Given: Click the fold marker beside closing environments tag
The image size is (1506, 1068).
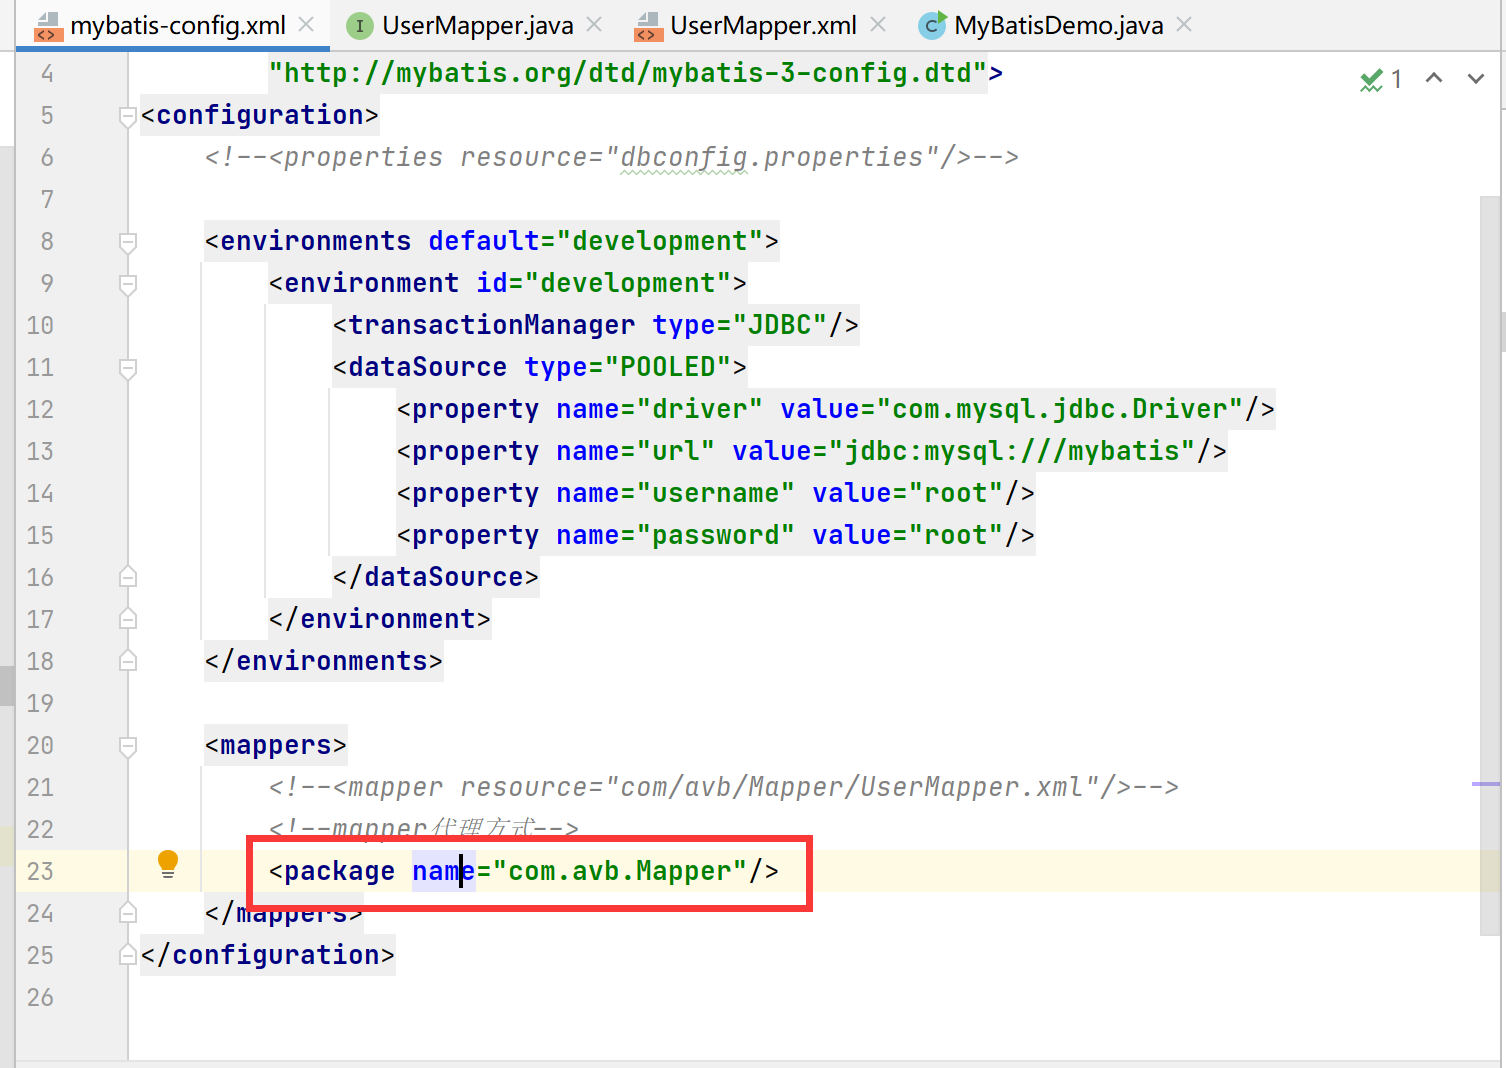Looking at the screenshot, I should [128, 661].
